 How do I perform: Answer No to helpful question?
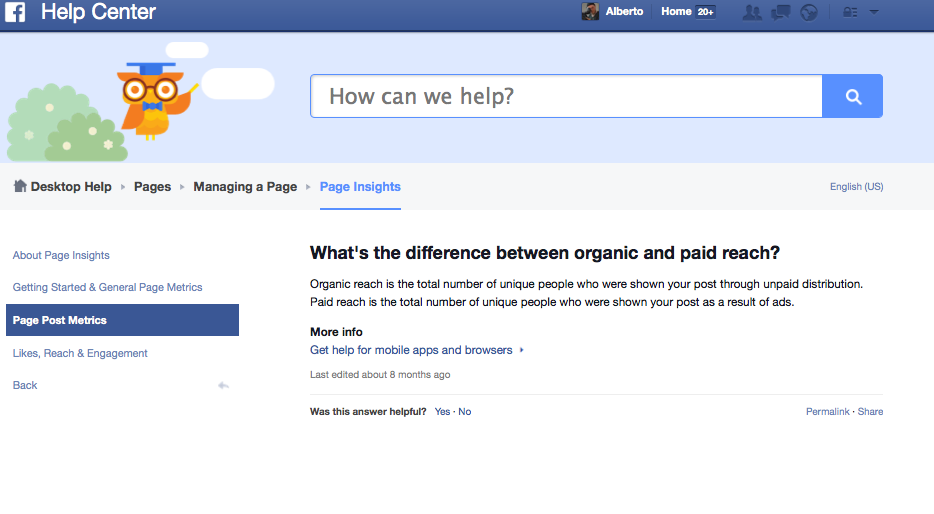pyautogui.click(x=465, y=412)
